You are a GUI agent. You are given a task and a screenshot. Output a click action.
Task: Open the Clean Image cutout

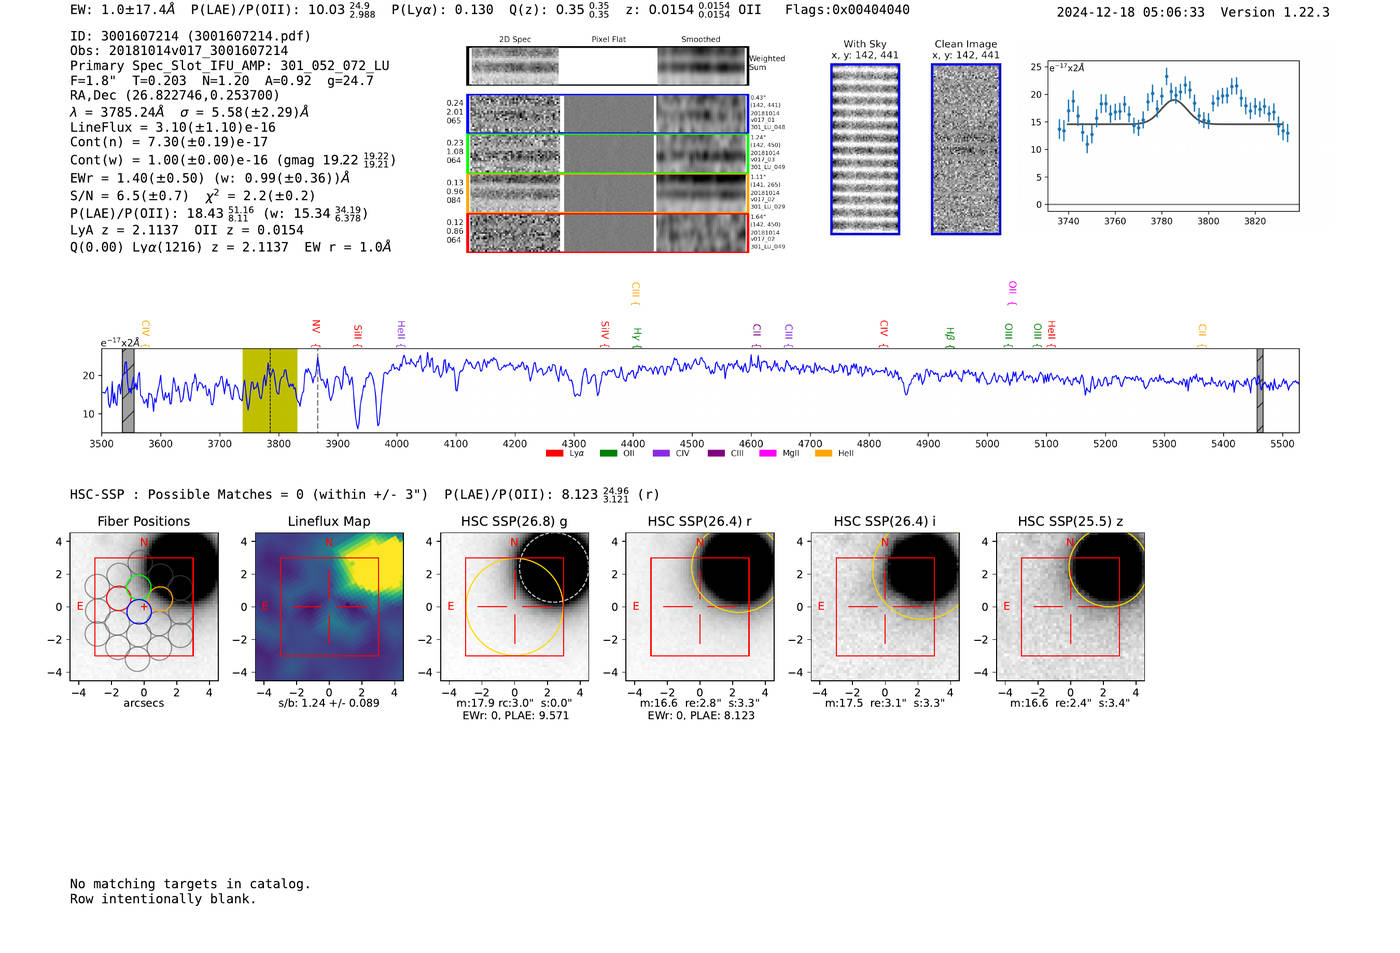point(966,149)
